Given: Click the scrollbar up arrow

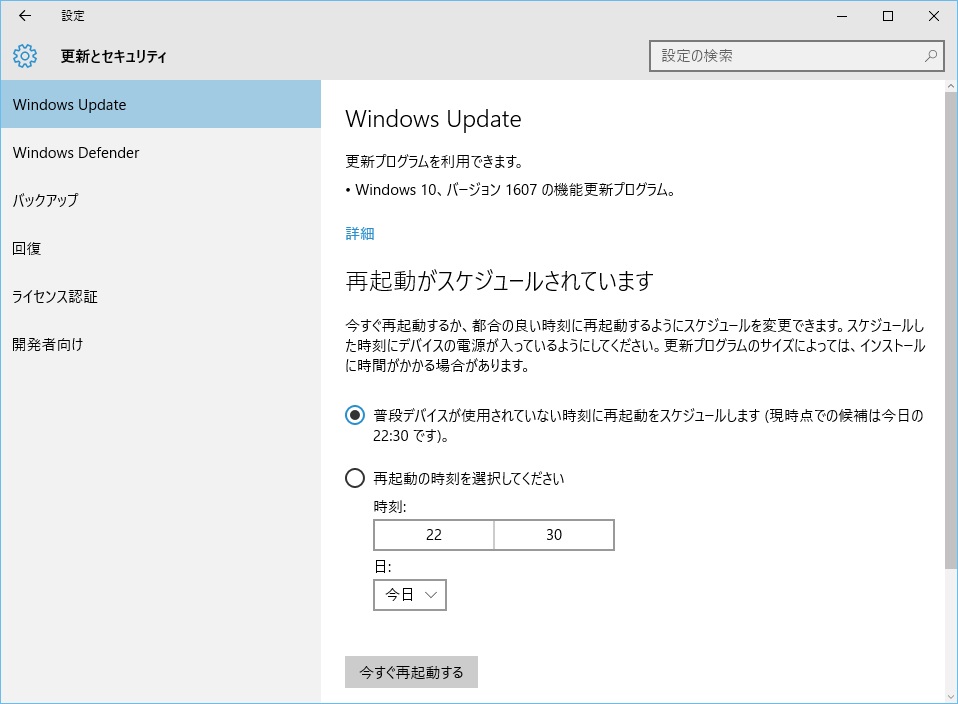Looking at the screenshot, I should click(x=951, y=86).
